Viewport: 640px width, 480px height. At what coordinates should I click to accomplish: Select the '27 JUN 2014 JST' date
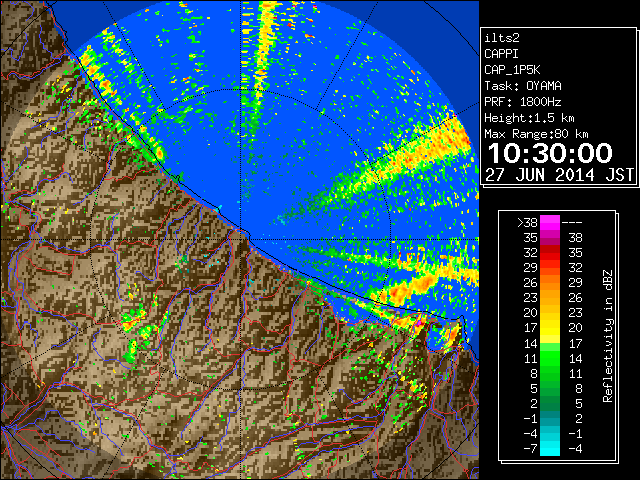point(559,175)
